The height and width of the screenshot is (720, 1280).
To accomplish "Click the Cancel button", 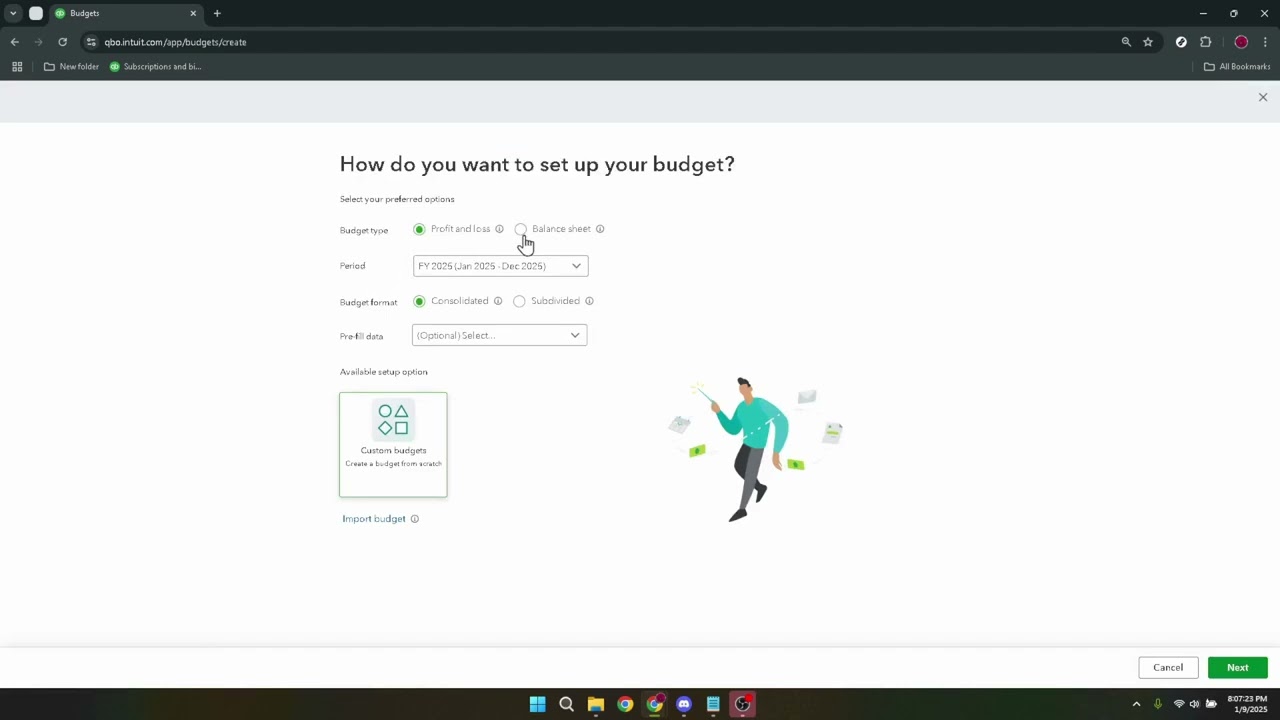I will (x=1168, y=668).
